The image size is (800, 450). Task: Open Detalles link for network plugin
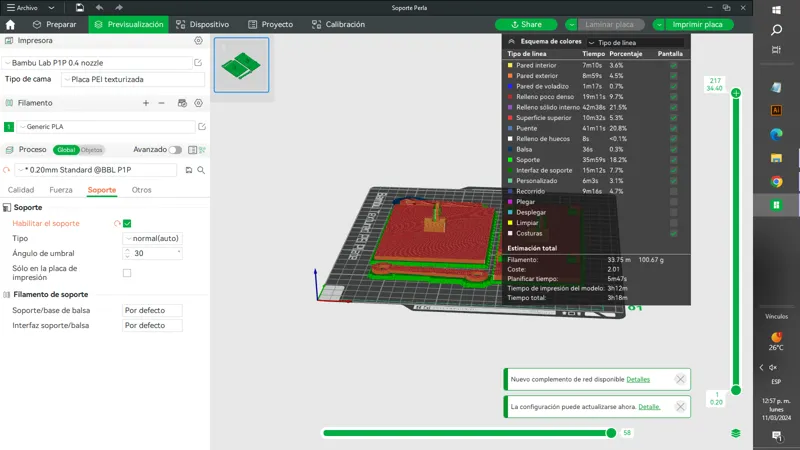[x=638, y=380]
